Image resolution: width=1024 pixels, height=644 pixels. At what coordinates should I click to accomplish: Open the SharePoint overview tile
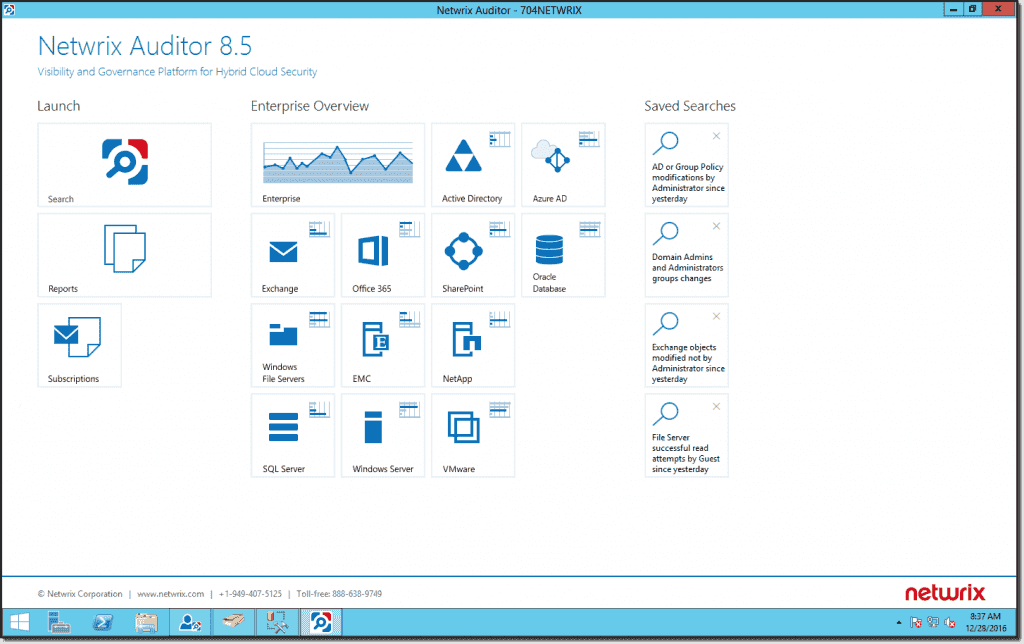(x=472, y=255)
